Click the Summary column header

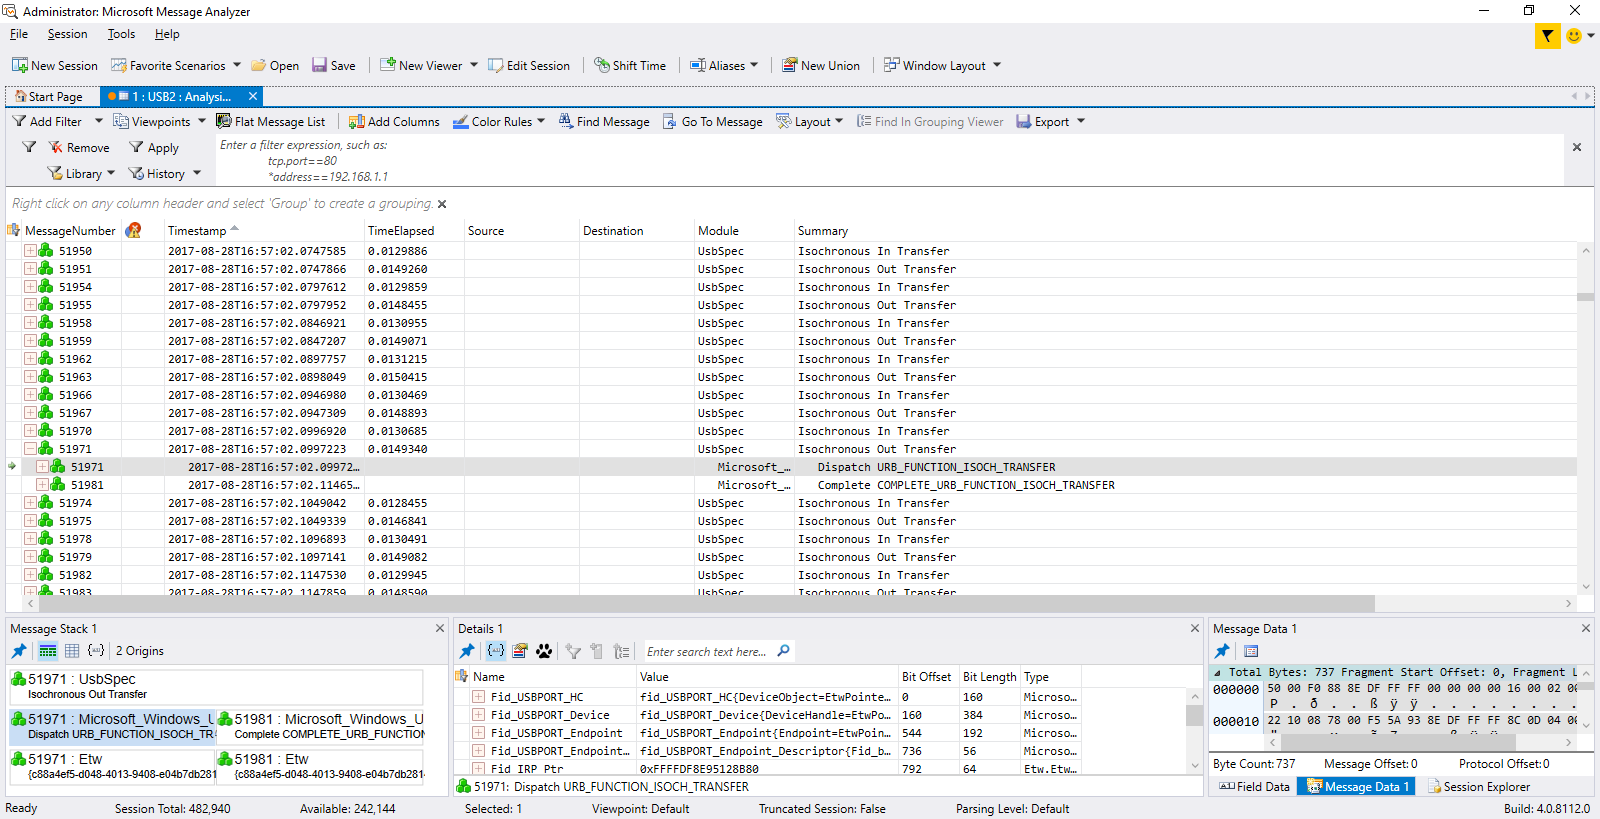click(823, 230)
